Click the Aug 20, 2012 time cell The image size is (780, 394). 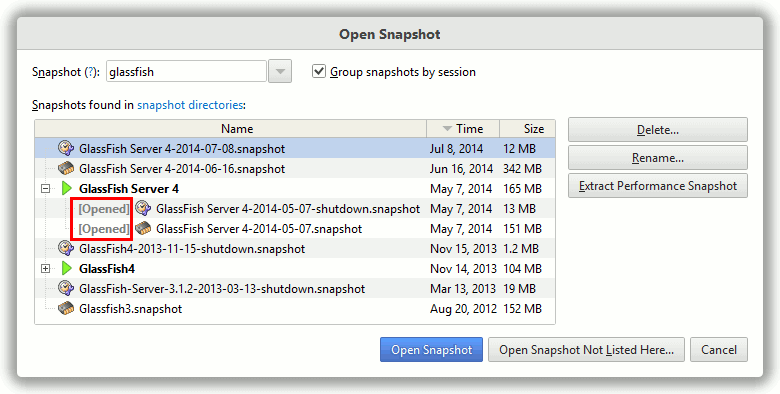(x=463, y=309)
